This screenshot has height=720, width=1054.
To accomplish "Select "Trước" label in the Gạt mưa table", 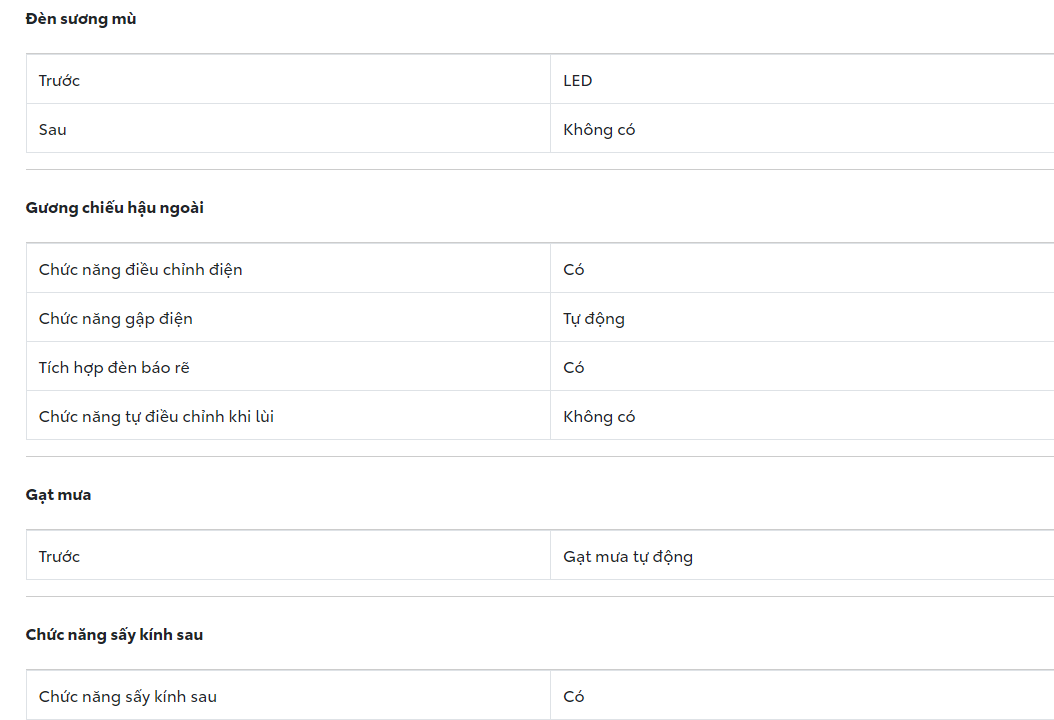I will tap(59, 556).
